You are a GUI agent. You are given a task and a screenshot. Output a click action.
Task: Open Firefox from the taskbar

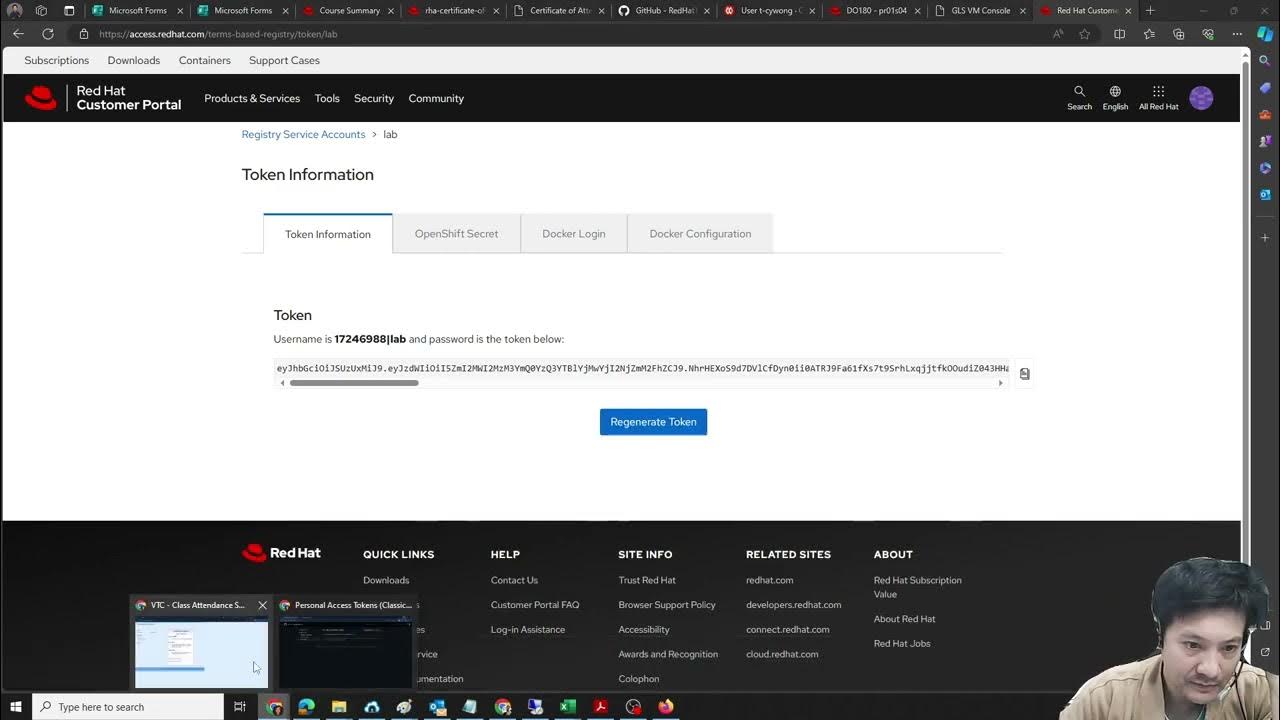(665, 707)
